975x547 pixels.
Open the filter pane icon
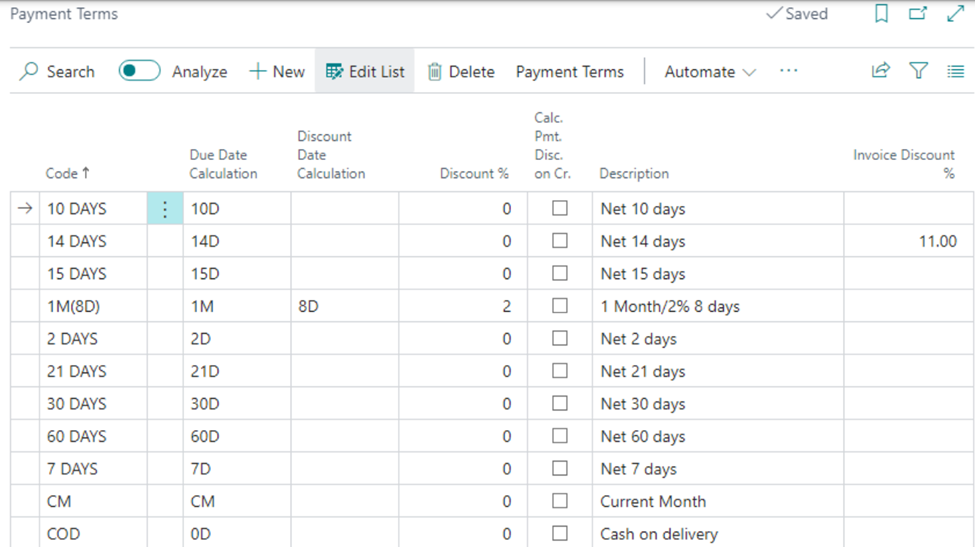[918, 71]
